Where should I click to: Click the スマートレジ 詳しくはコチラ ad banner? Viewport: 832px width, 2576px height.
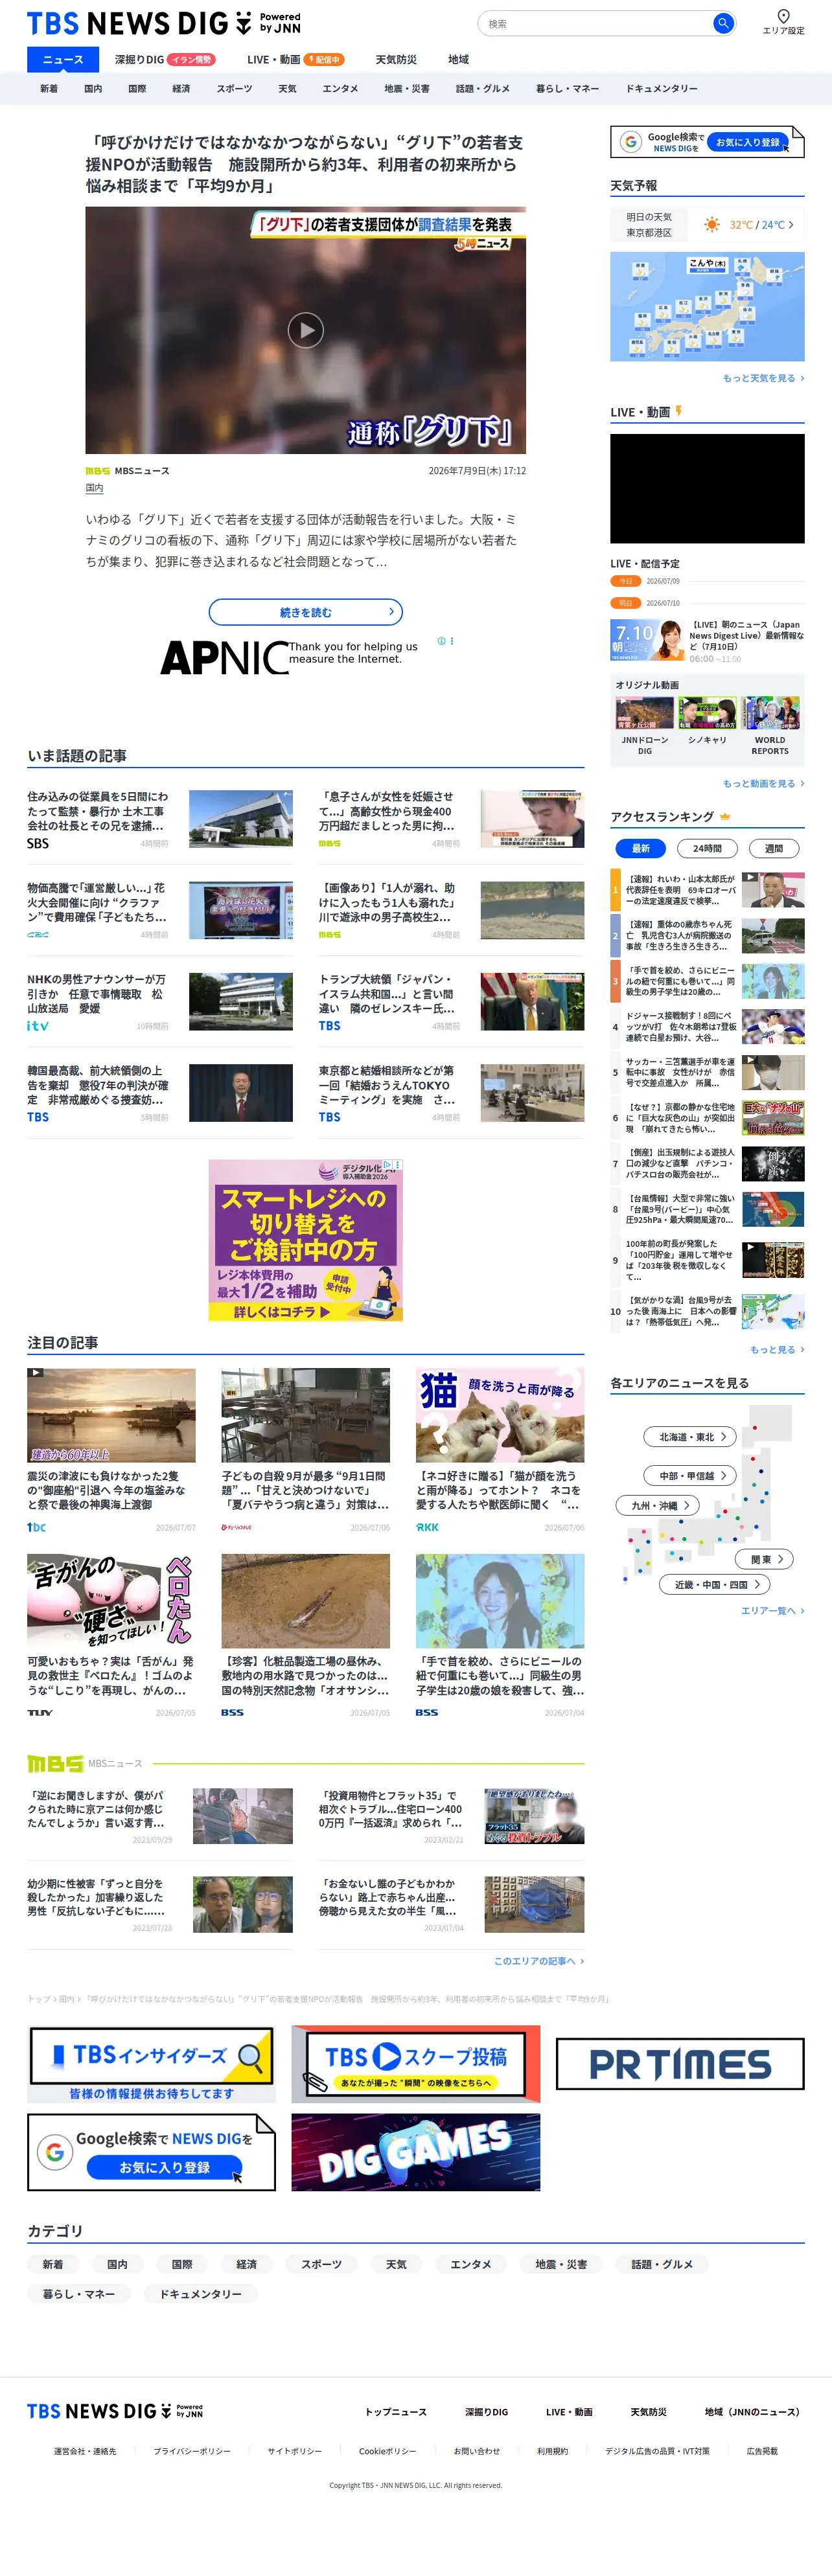click(x=306, y=1240)
